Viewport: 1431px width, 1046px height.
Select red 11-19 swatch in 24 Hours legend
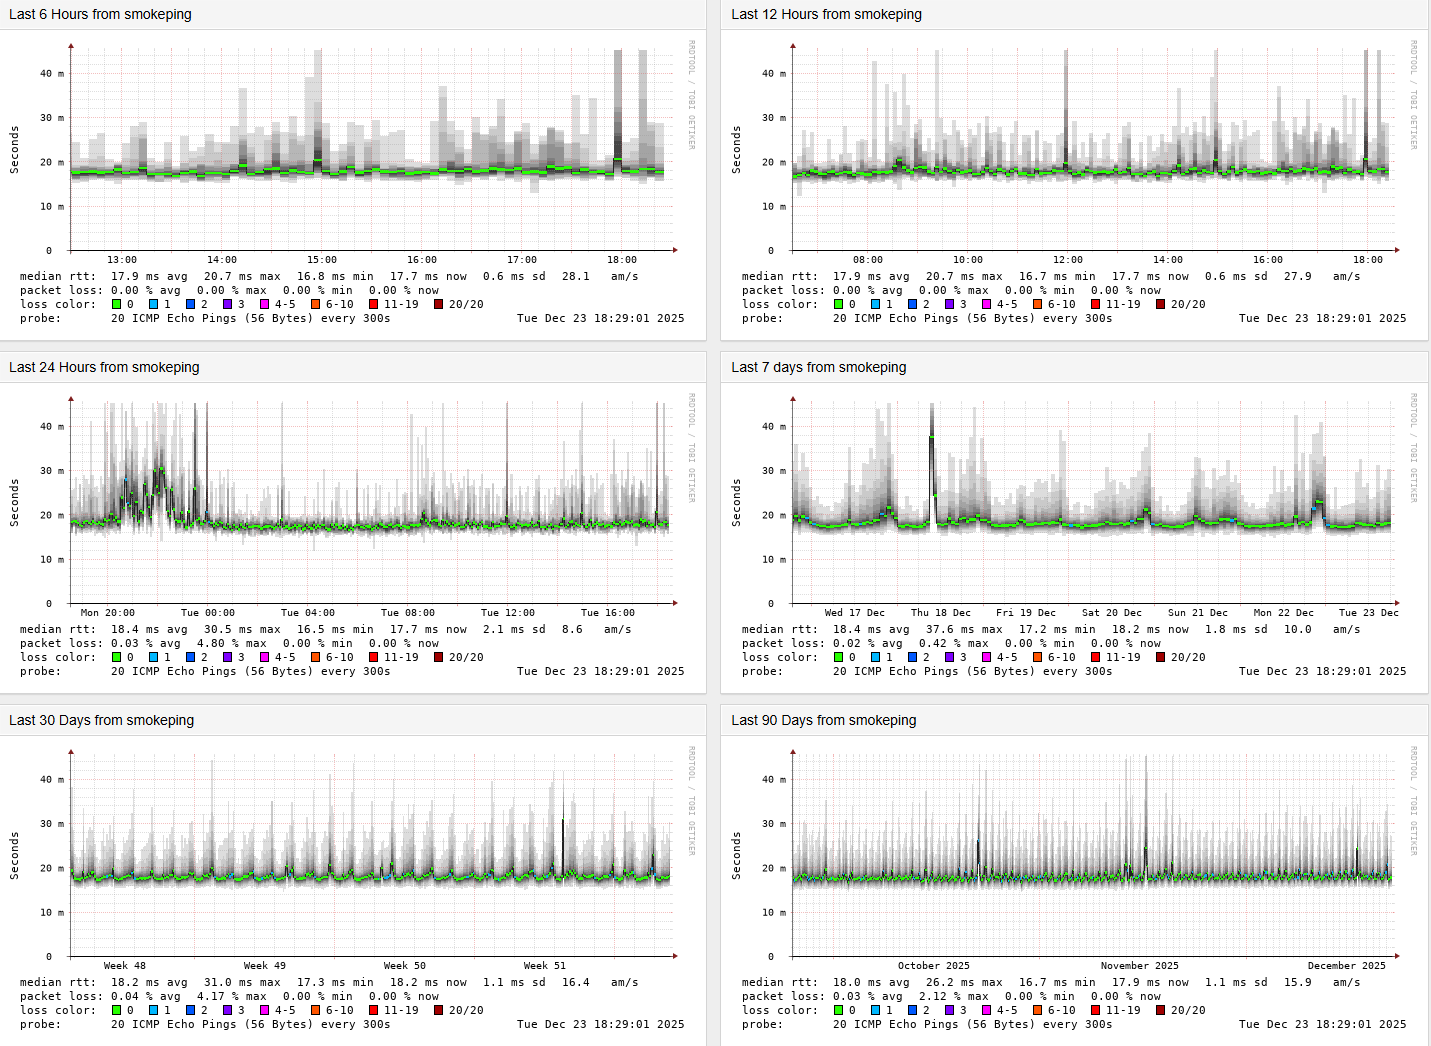[374, 657]
